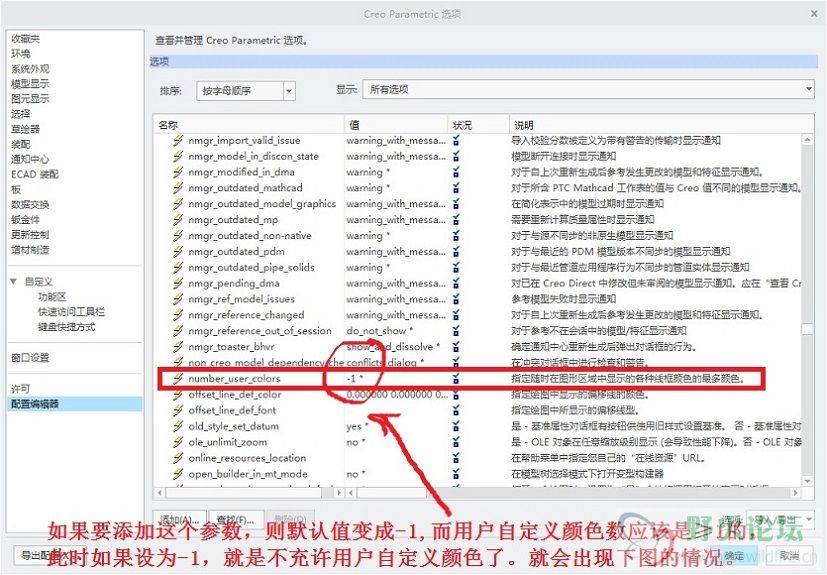827x575 pixels.
Task: Select 键盘快捷方式 under 自定义
Action: click(66, 327)
